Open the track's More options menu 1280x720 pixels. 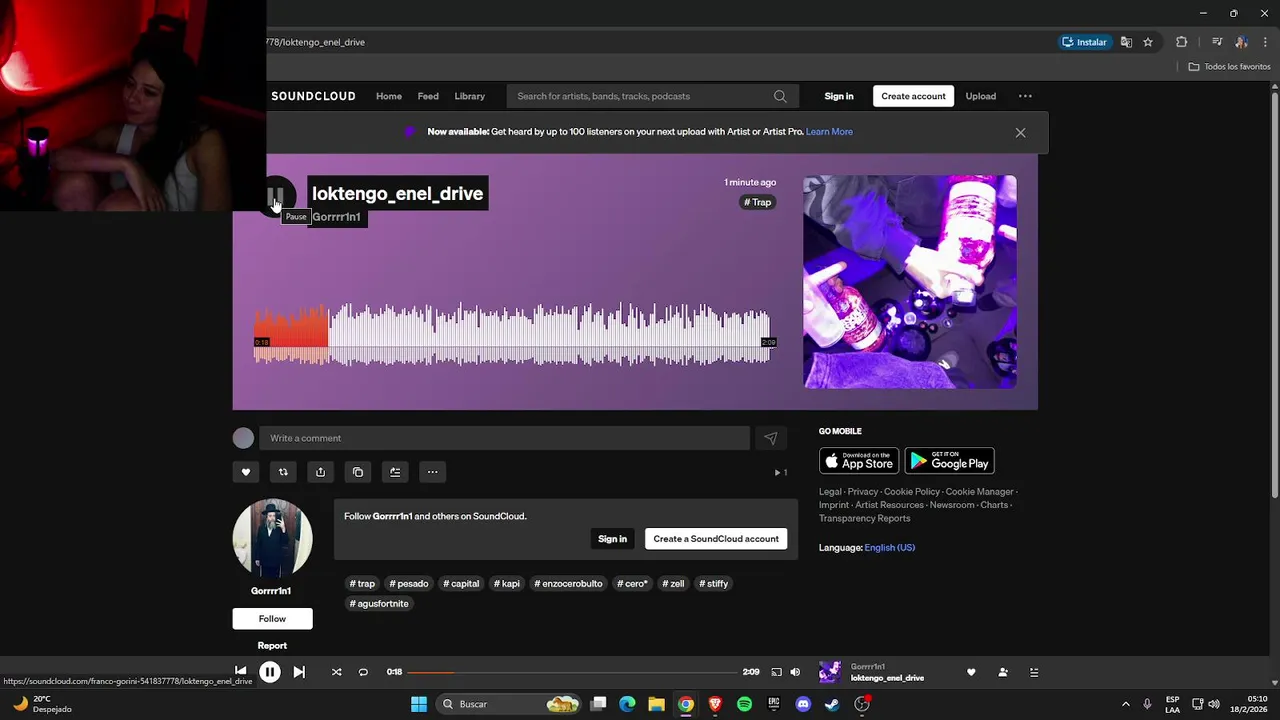click(x=432, y=472)
